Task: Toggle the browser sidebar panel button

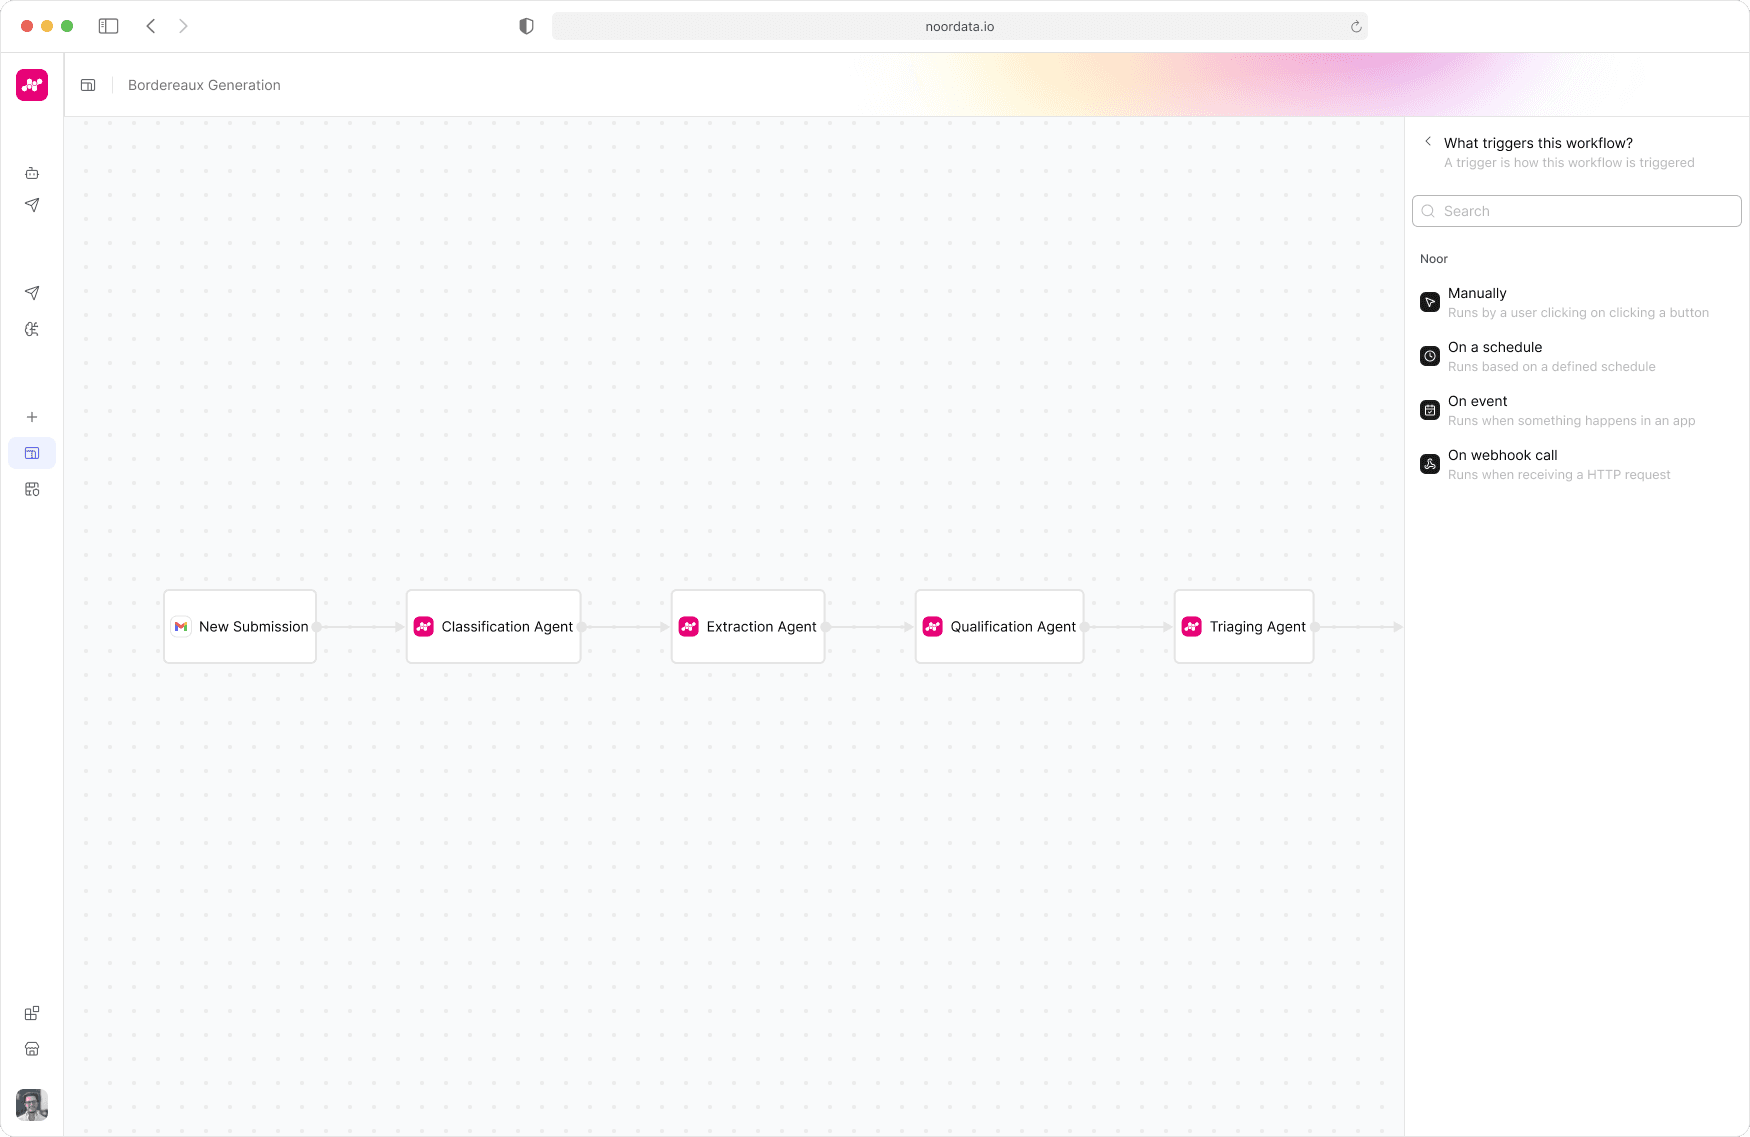Action: tap(108, 26)
